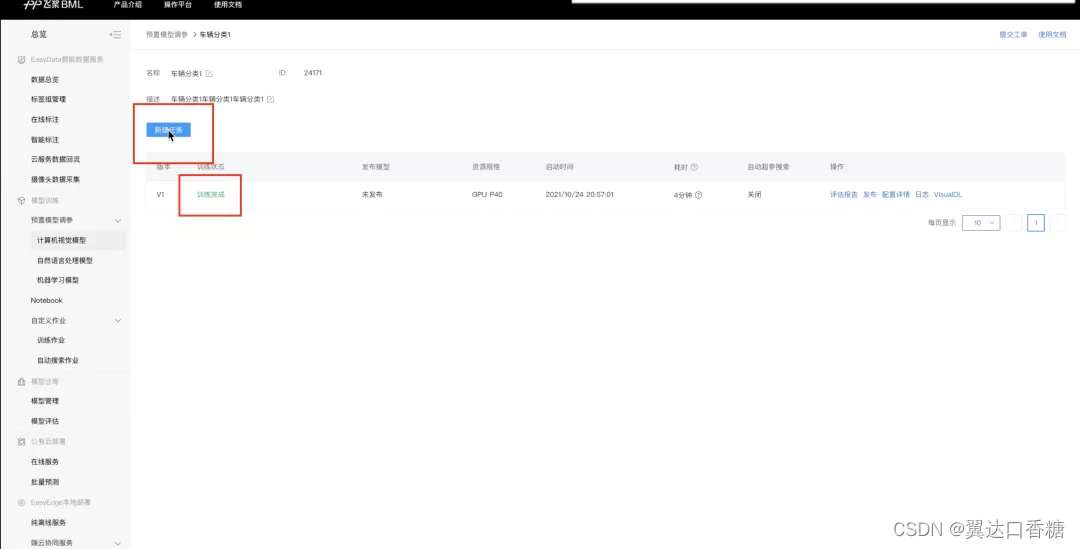Select 计算机视觉模型 in the sidebar
This screenshot has height=549, width=1080.
(x=61, y=240)
